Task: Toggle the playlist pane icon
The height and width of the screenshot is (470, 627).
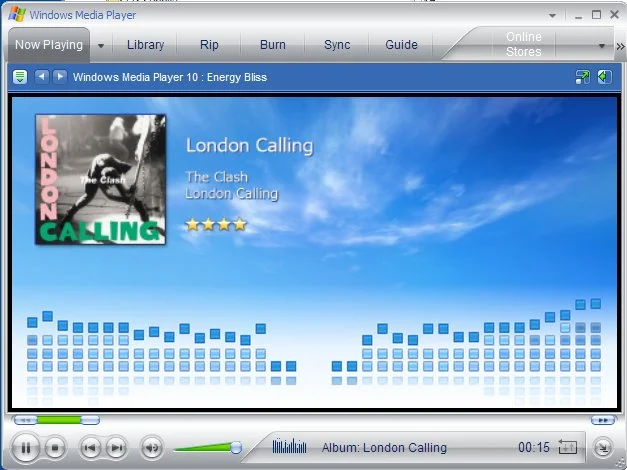Action: click(x=605, y=77)
